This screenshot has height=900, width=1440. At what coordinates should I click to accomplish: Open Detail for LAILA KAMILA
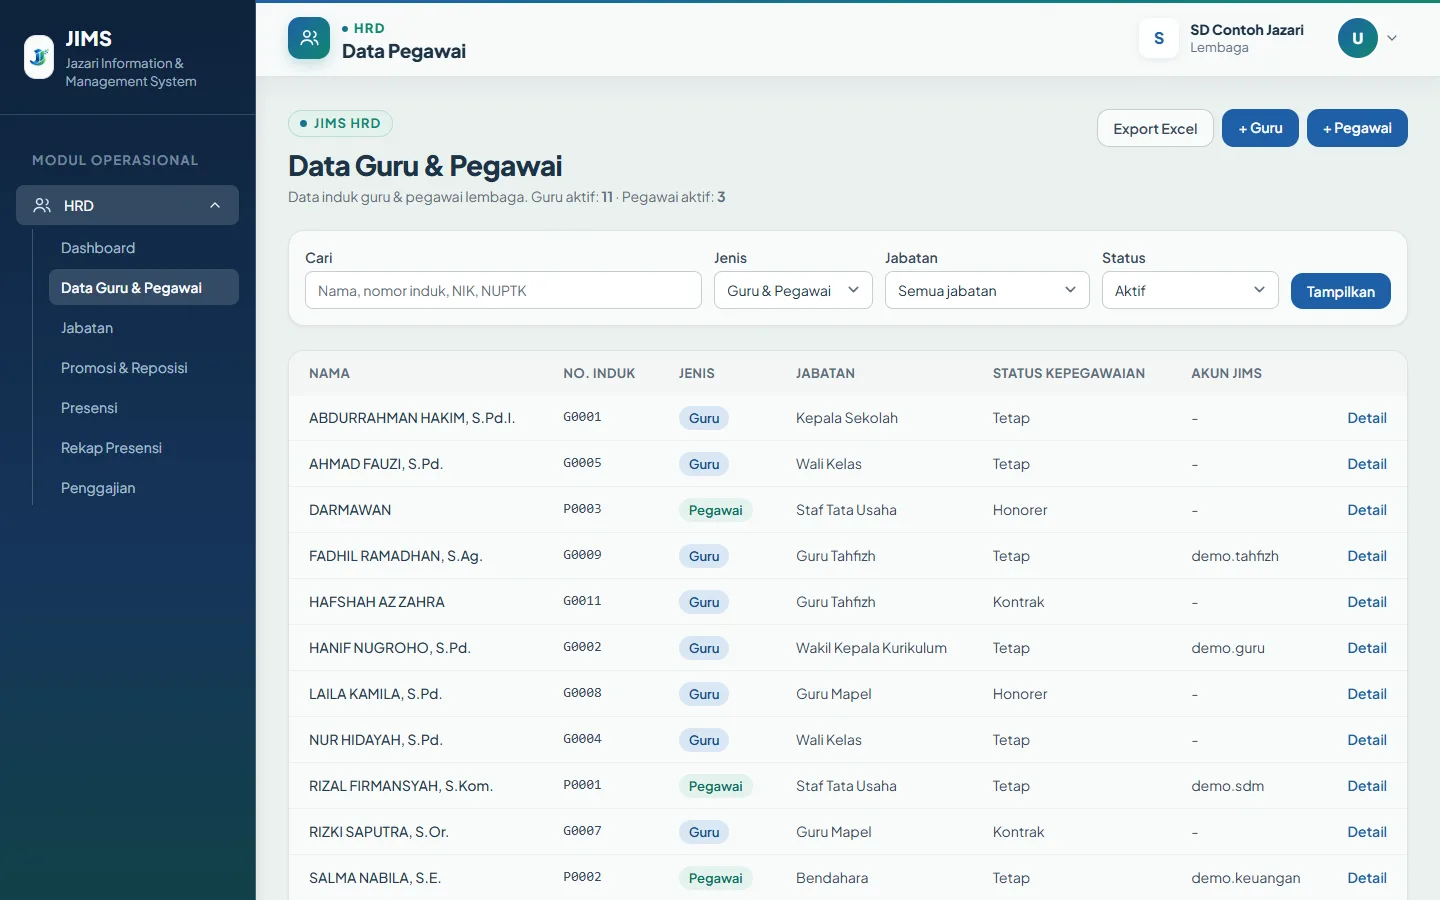click(1366, 694)
